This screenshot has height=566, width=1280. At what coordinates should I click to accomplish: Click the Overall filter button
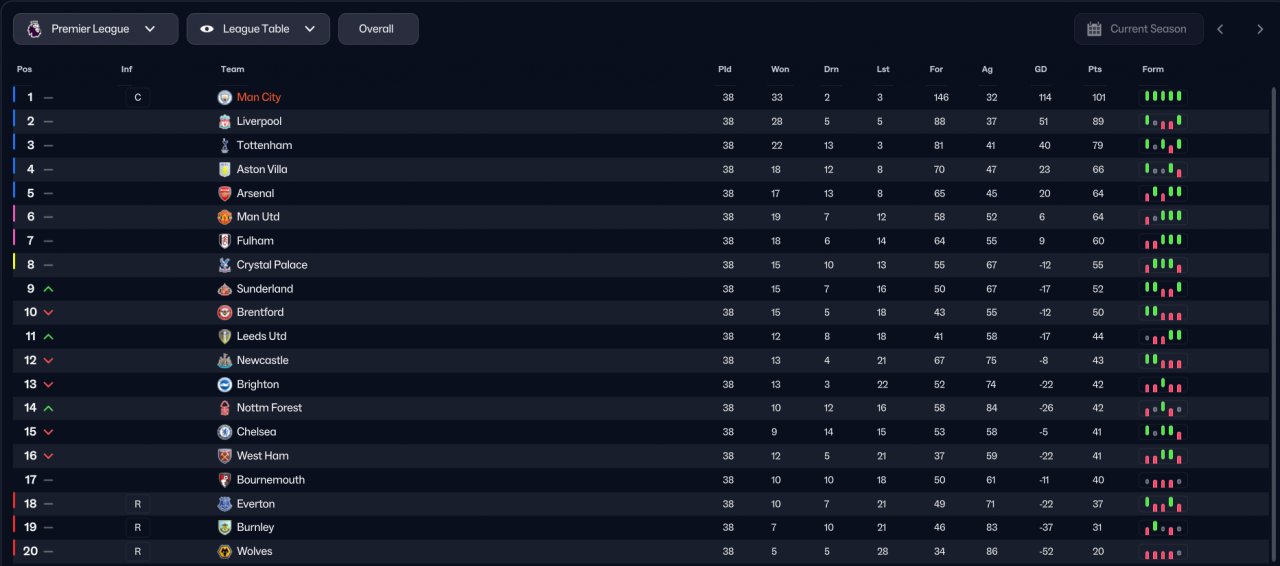[x=377, y=29]
